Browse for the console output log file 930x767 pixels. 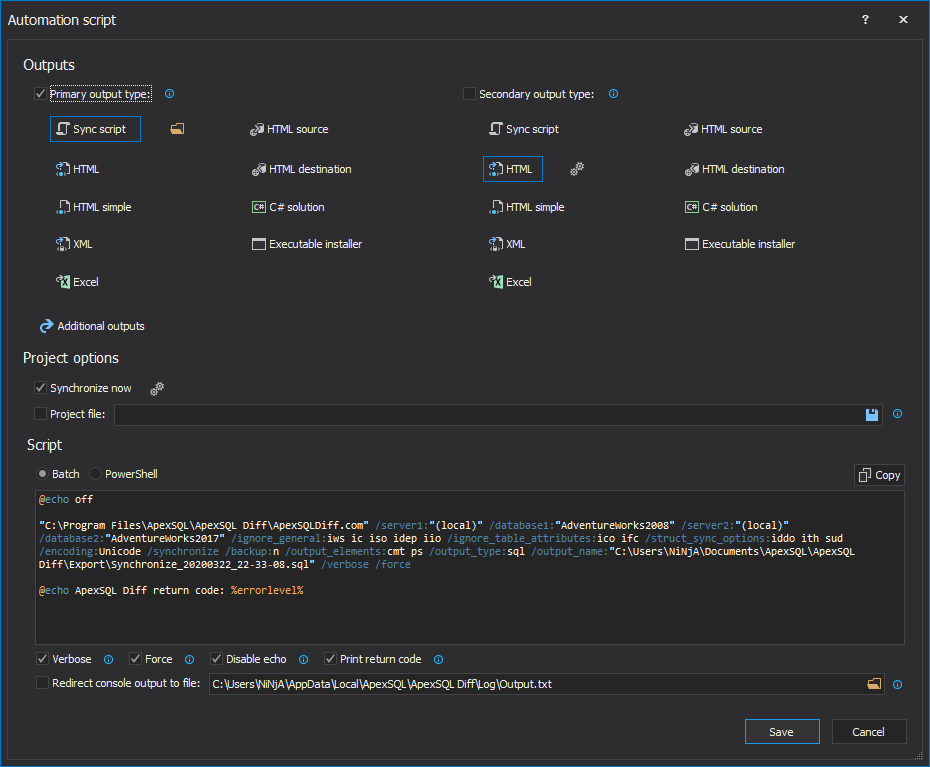[x=875, y=684]
